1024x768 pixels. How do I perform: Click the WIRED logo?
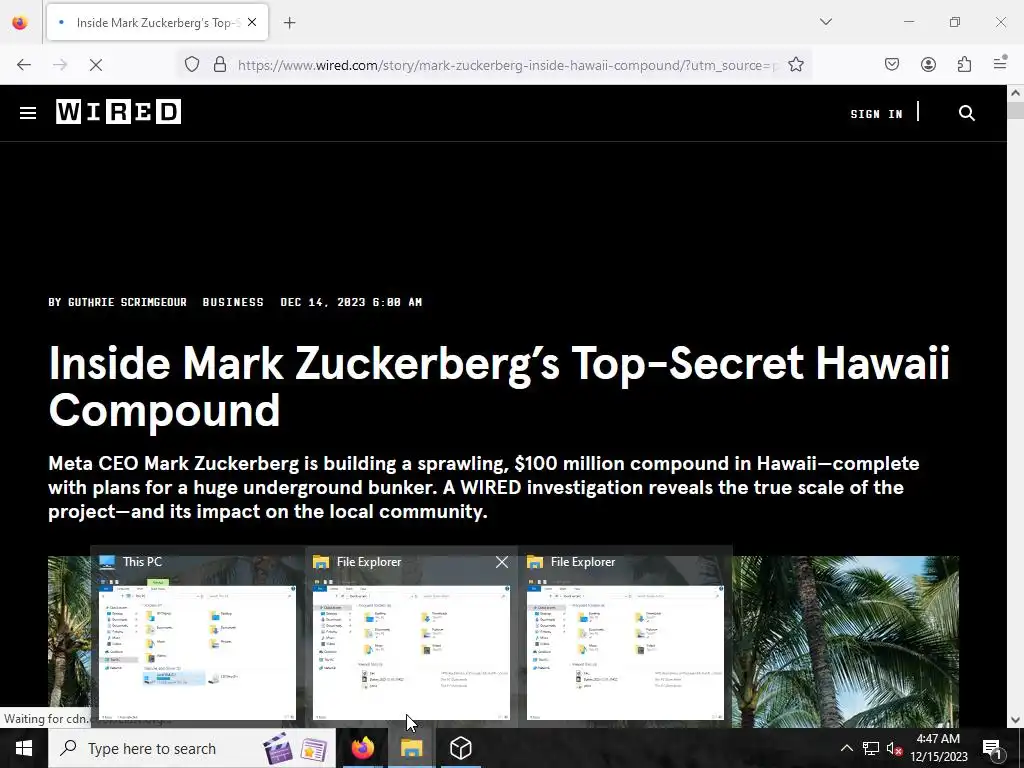click(118, 112)
